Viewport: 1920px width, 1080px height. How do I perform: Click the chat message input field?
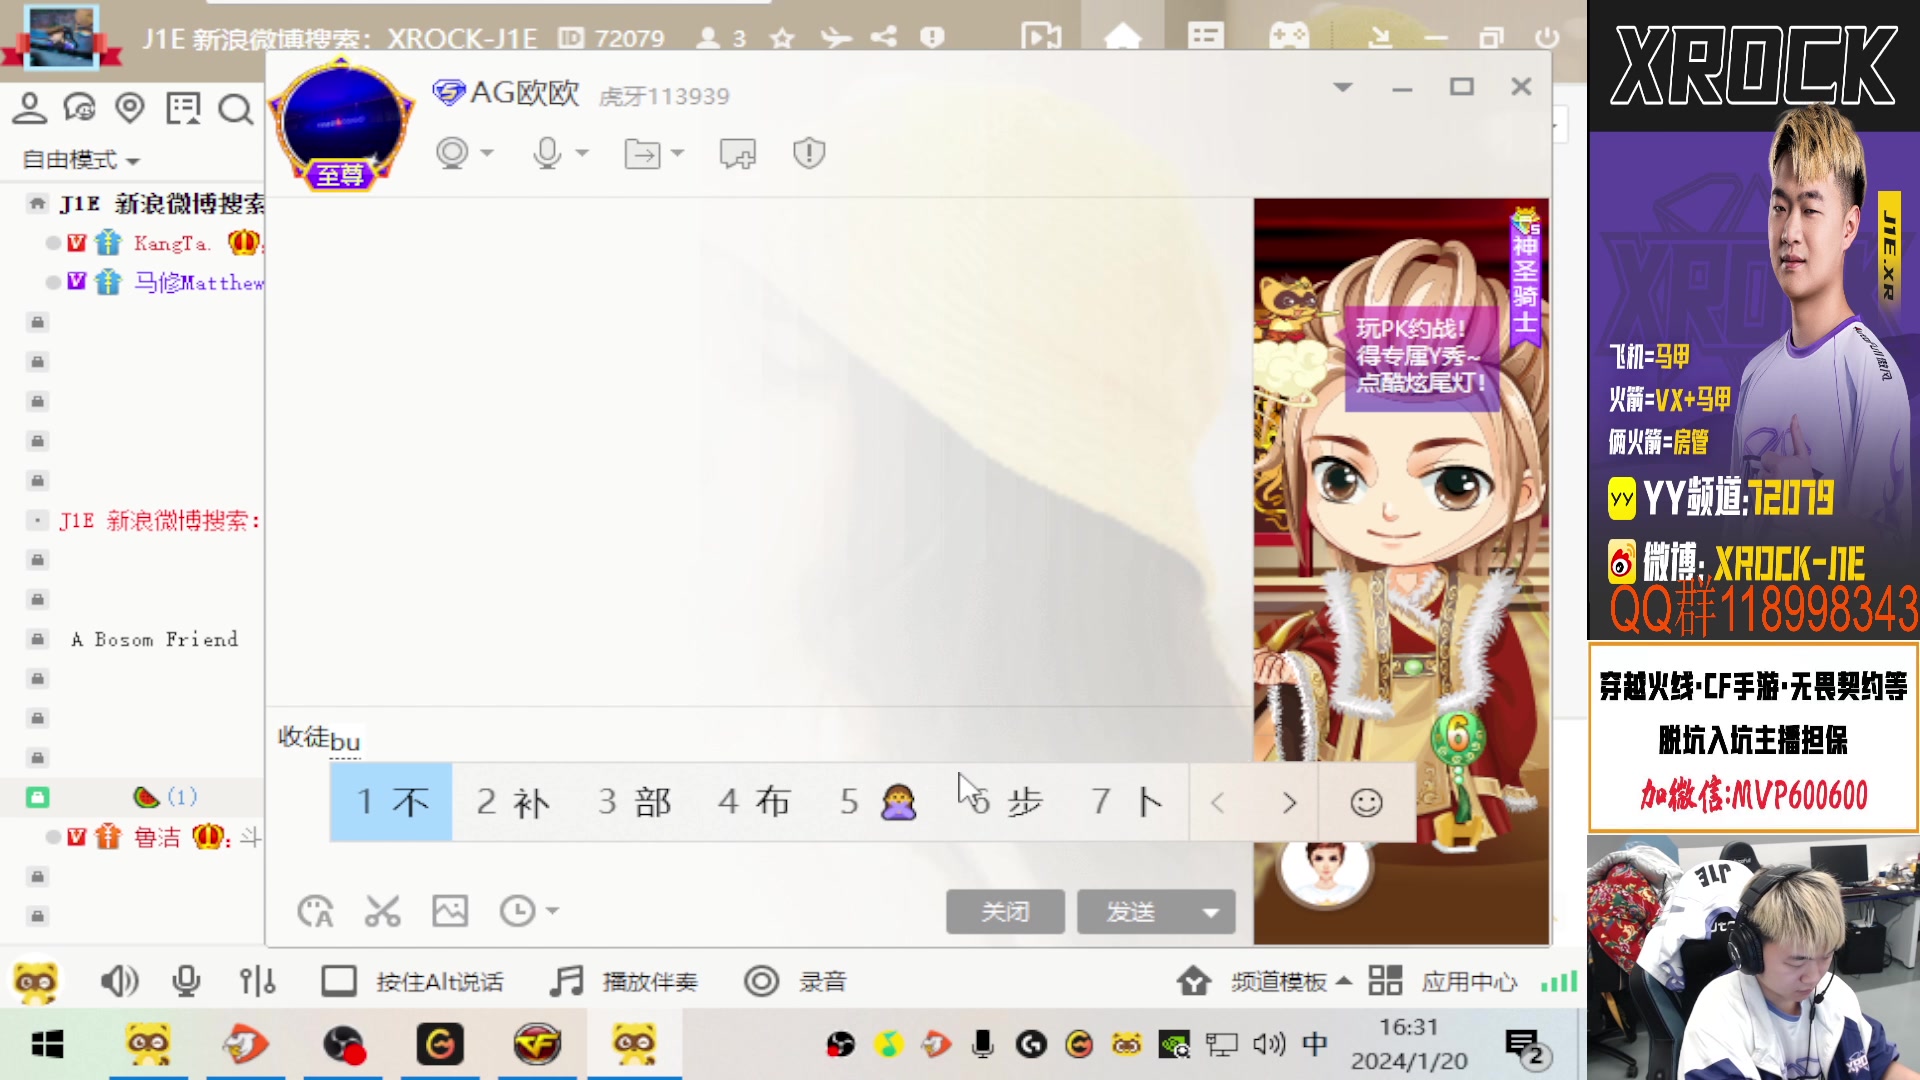click(760, 790)
